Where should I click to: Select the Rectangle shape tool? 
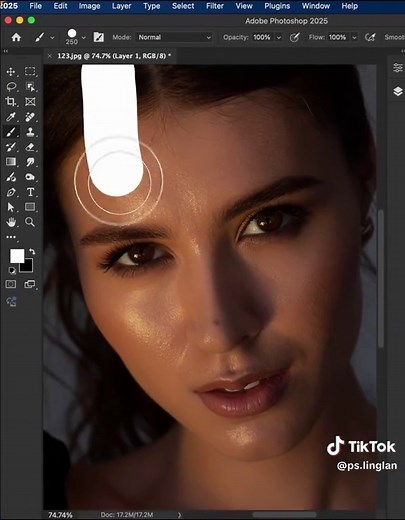click(30, 207)
